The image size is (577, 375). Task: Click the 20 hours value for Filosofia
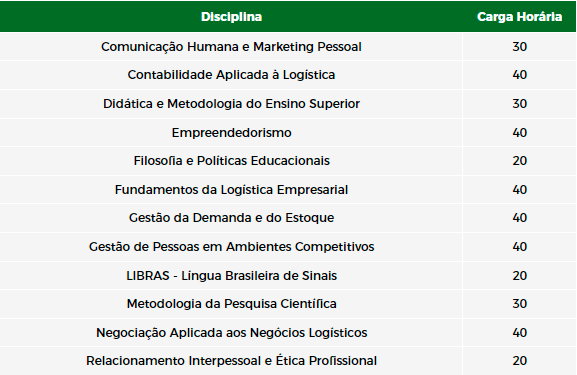pyautogui.click(x=520, y=161)
